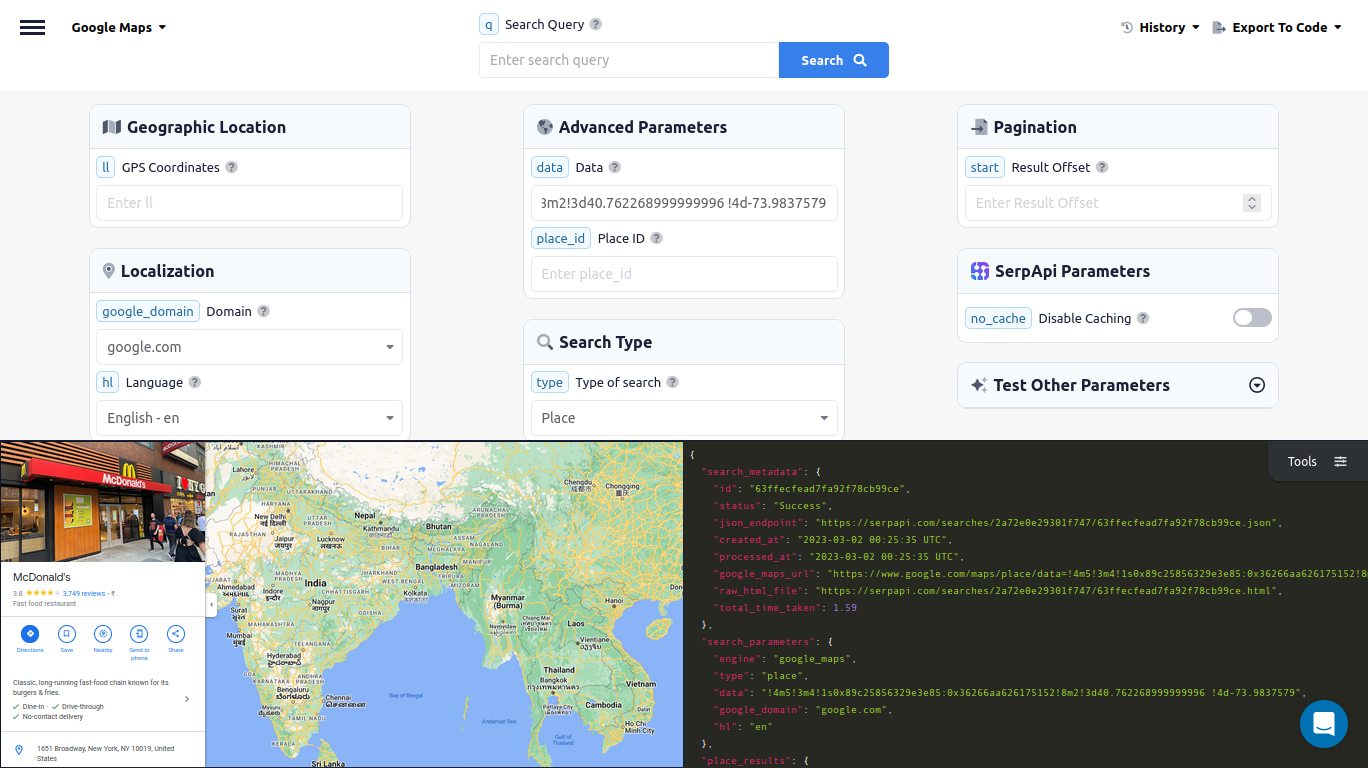The width and height of the screenshot is (1368, 768).
Task: Click the Pagination header icon
Action: click(x=979, y=127)
